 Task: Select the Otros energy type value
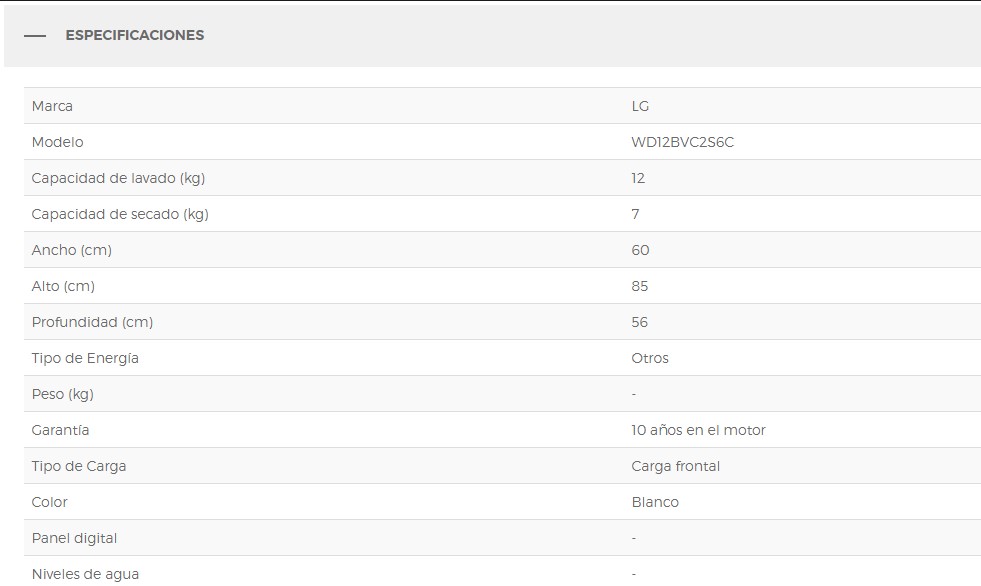click(650, 358)
